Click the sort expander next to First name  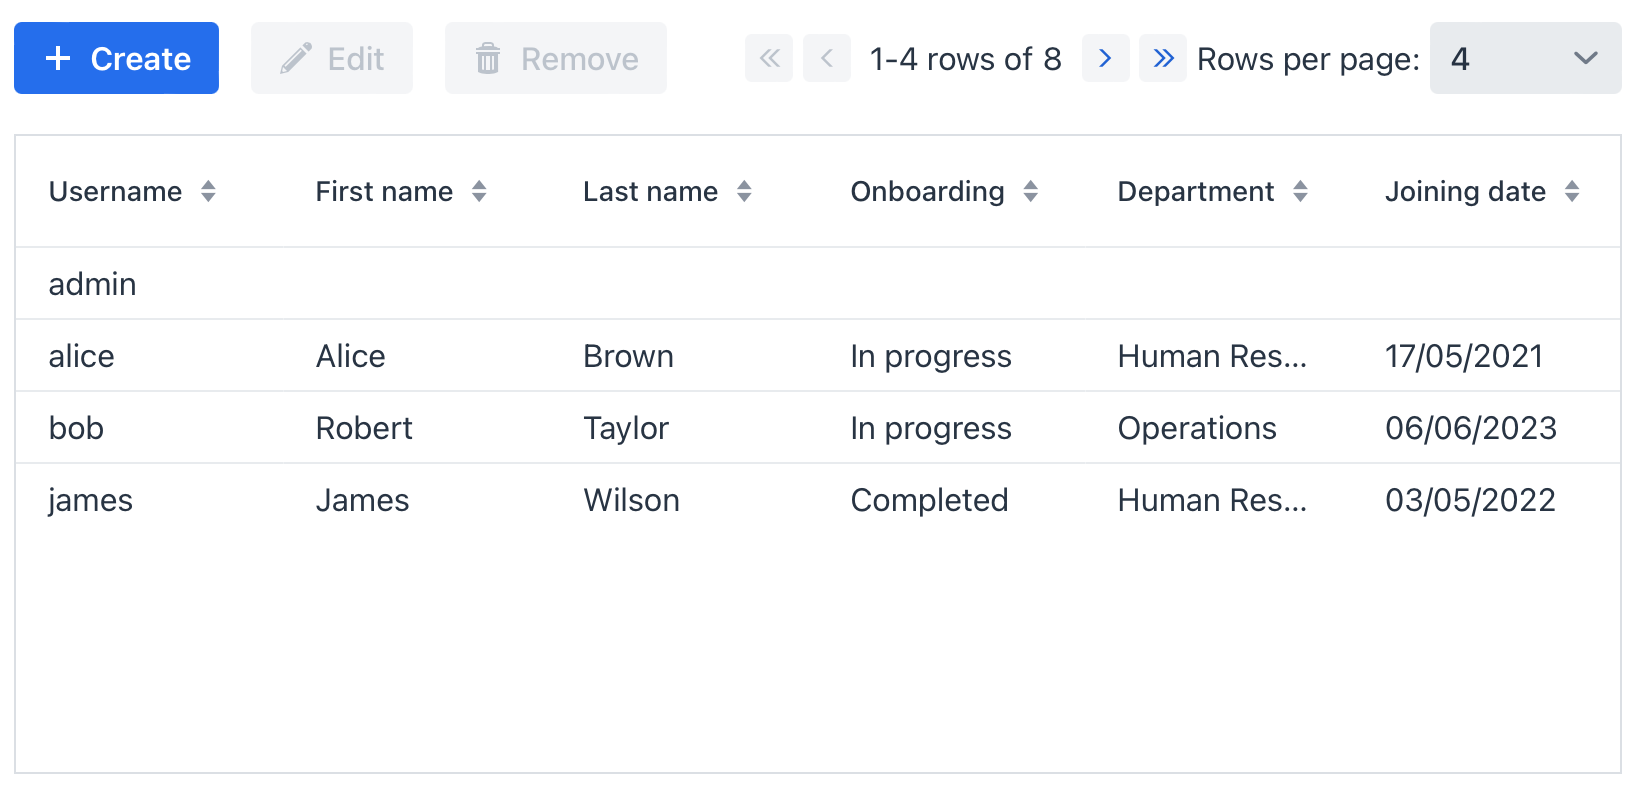(x=480, y=191)
